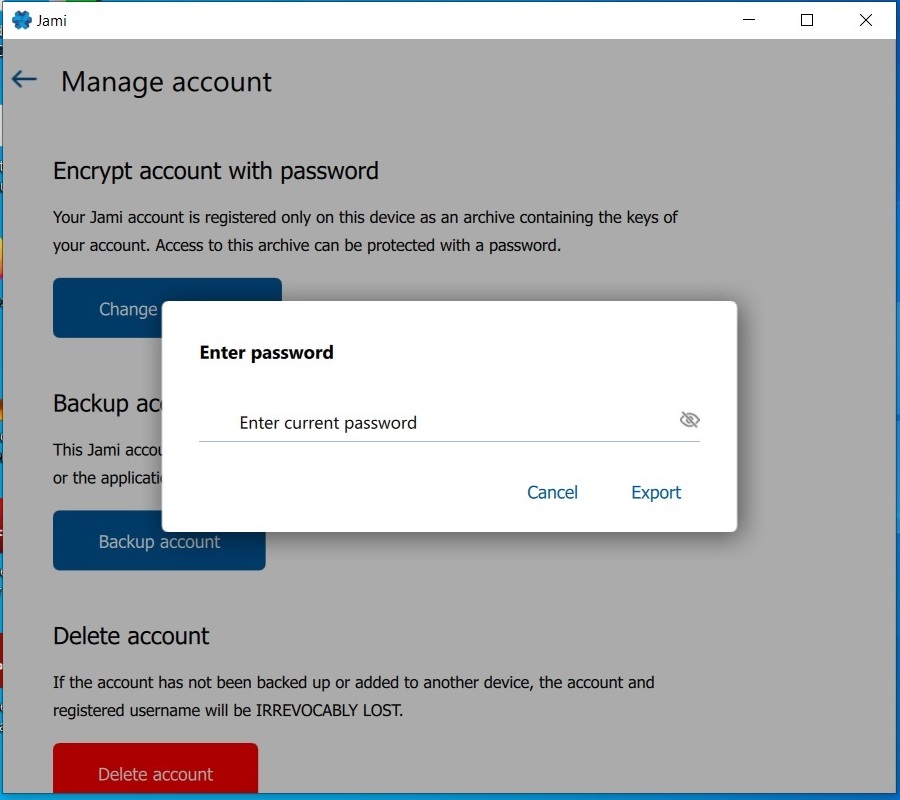Confirm with the Export button

pos(656,492)
